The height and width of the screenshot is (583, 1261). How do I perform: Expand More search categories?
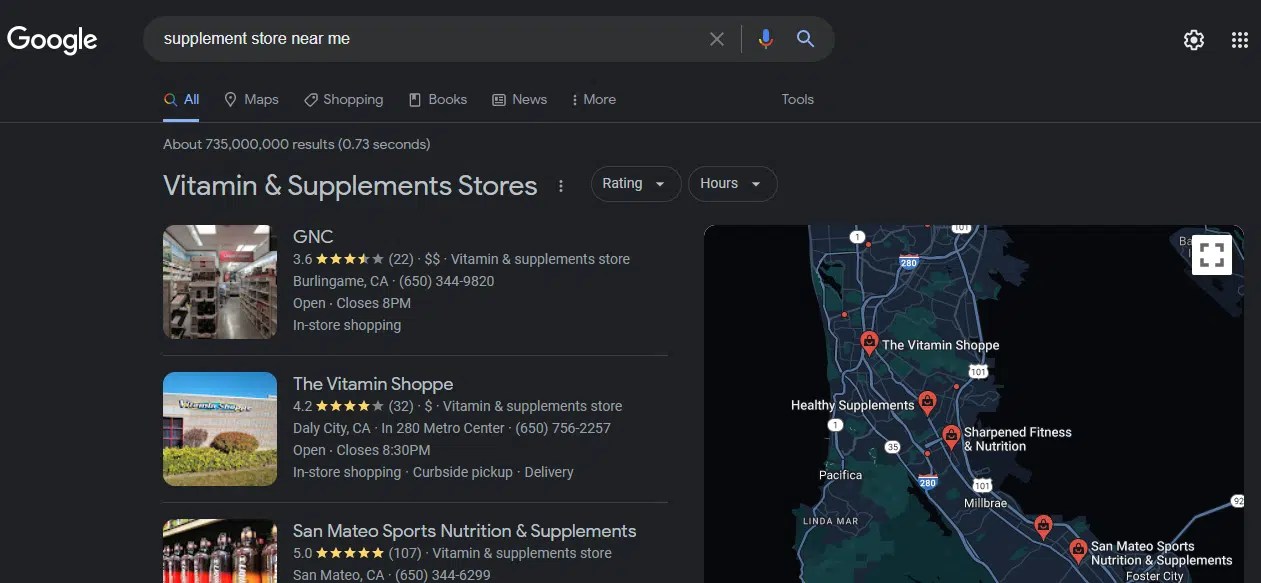(x=594, y=99)
